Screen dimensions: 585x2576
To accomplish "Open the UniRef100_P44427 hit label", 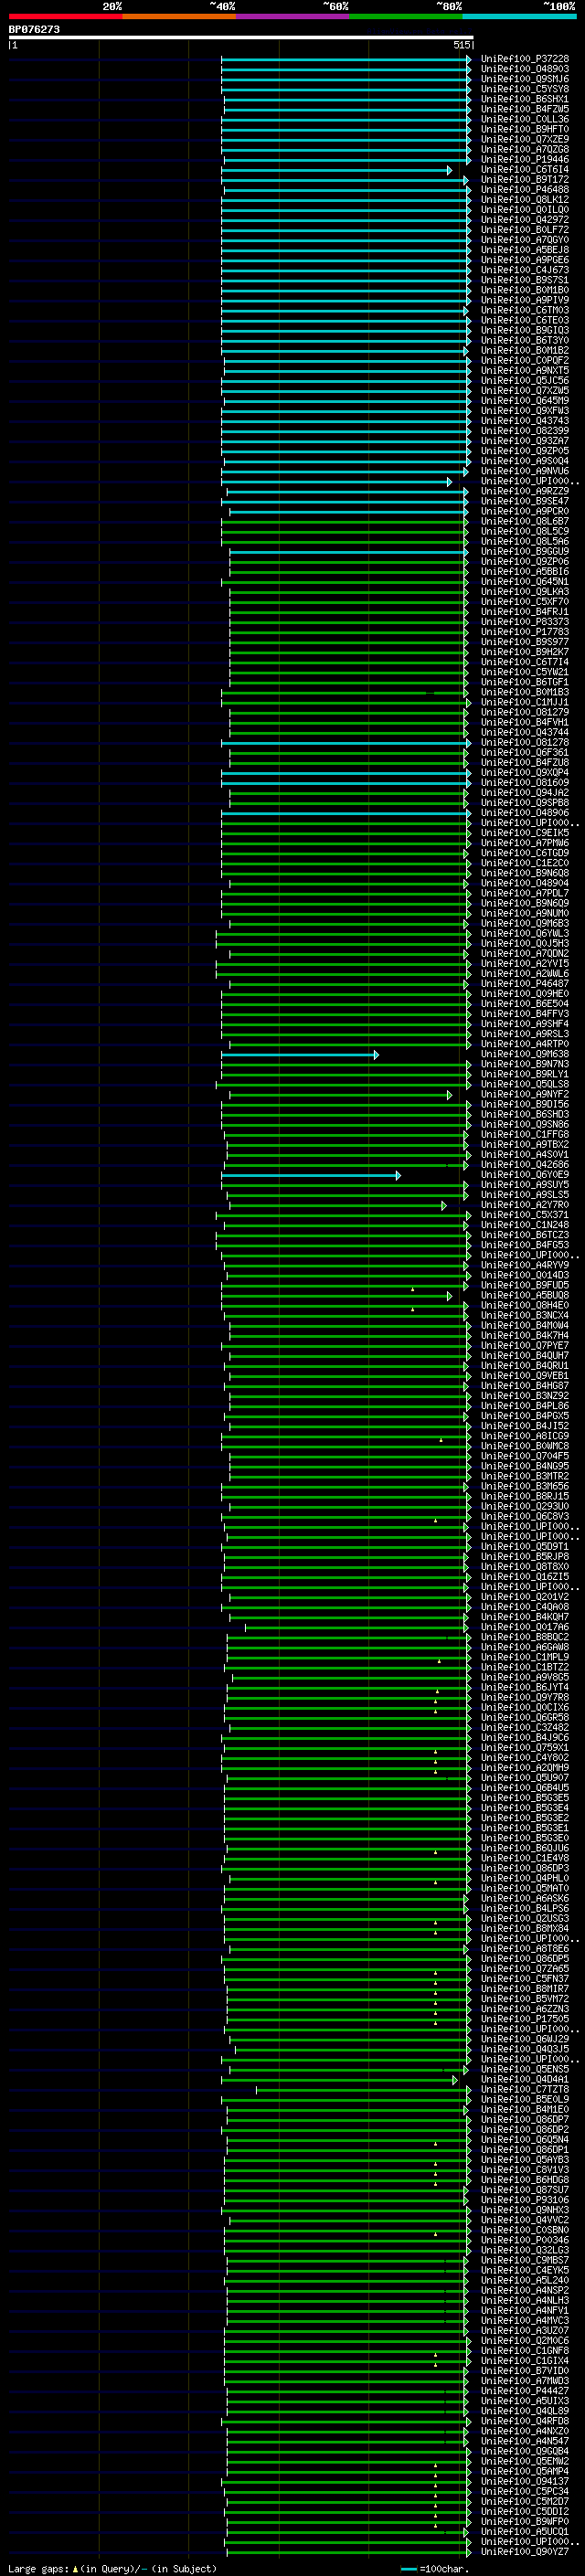I will [x=525, y=2391].
